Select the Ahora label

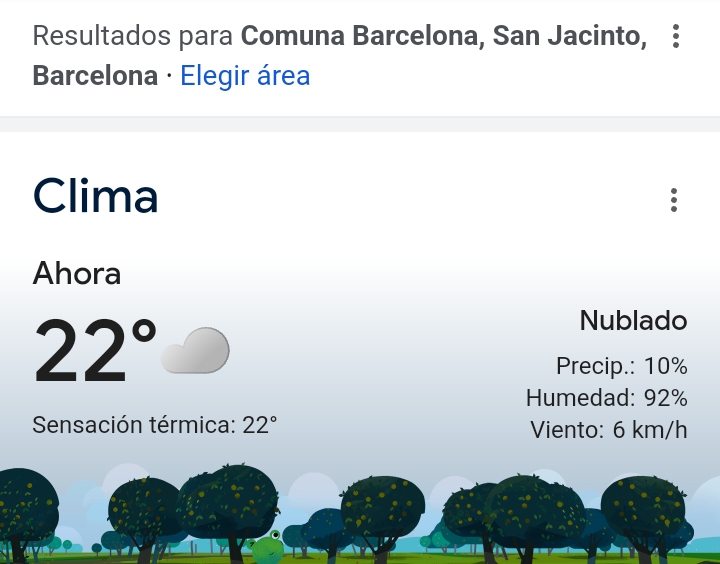point(77,273)
